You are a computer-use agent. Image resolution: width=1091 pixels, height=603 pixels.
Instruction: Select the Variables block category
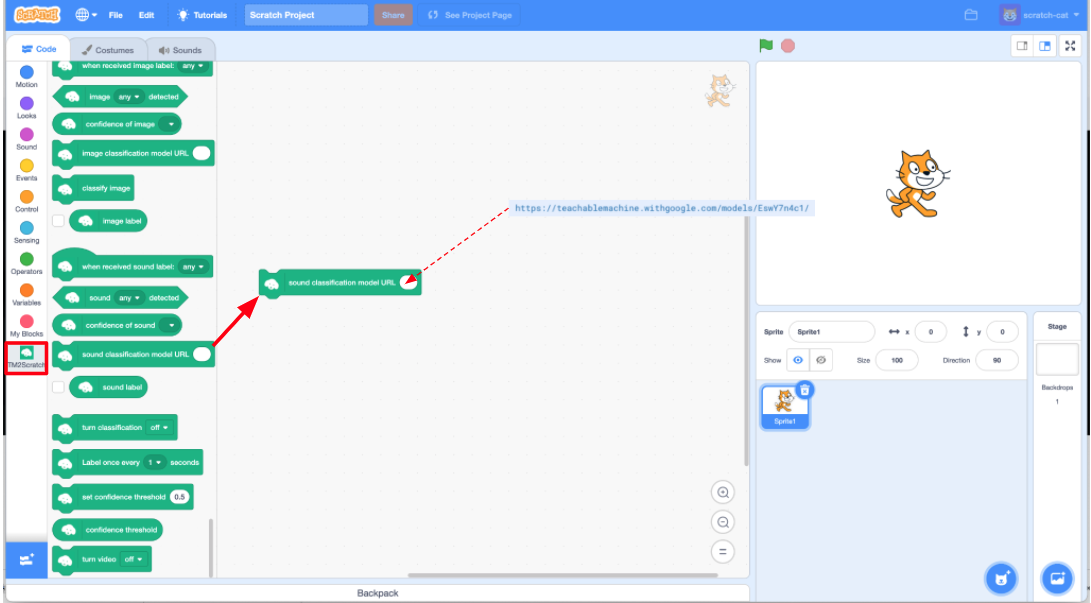[26, 295]
